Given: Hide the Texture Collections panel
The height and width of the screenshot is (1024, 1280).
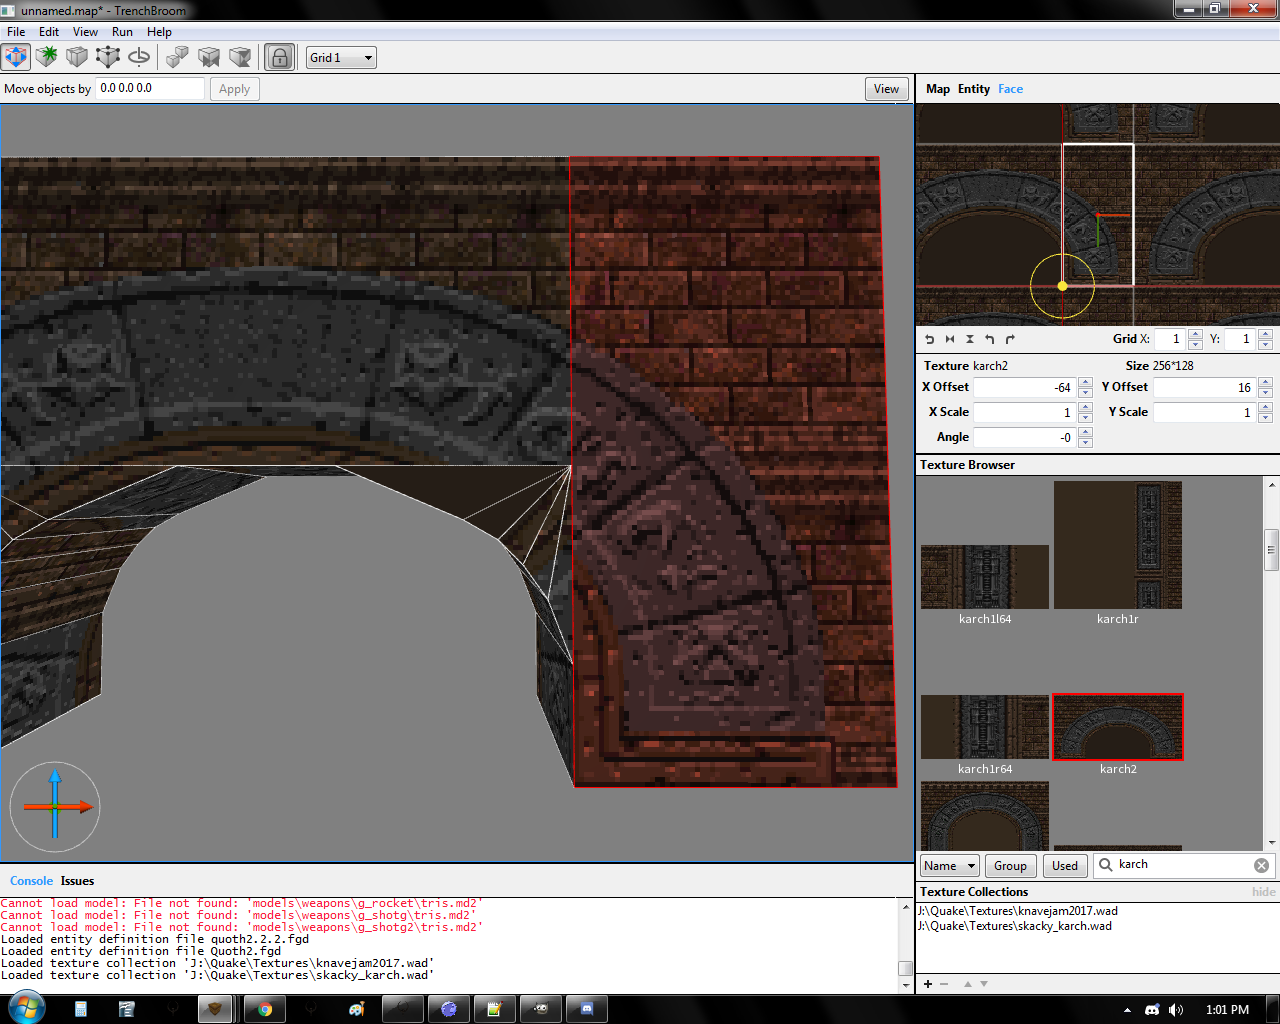Looking at the screenshot, I should [x=1264, y=892].
